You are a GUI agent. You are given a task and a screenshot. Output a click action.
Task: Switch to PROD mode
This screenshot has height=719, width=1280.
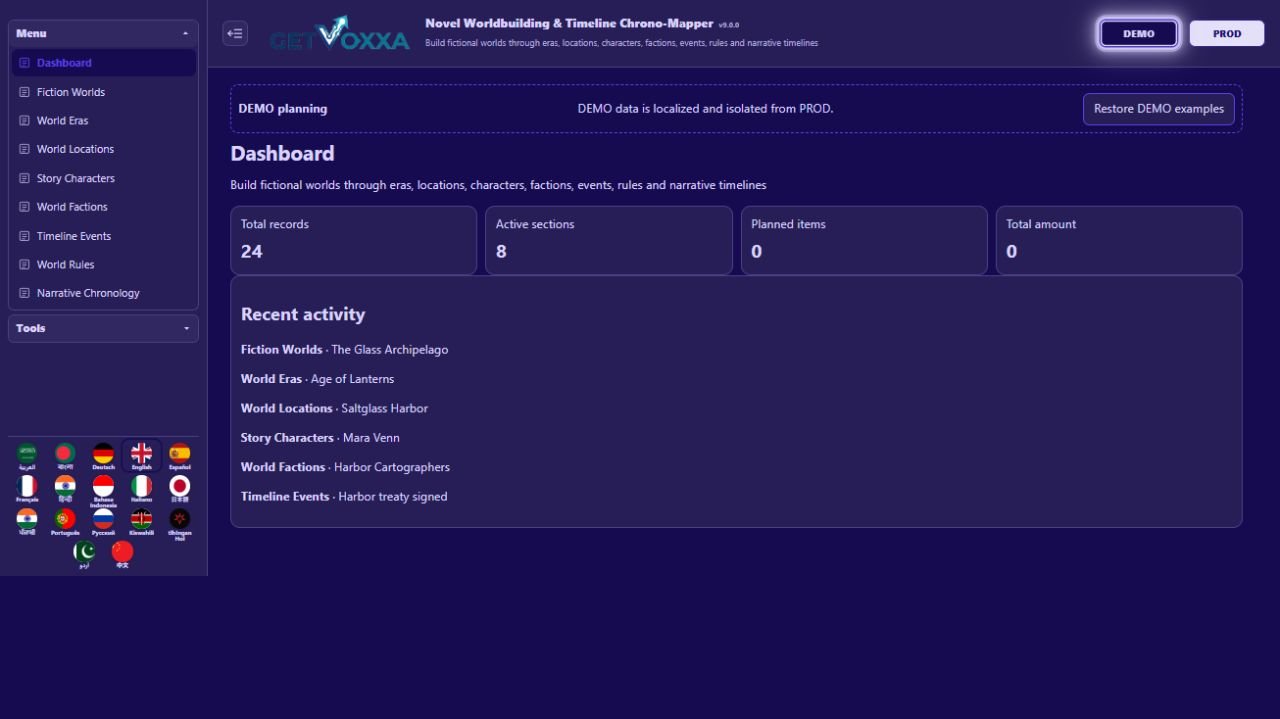(x=1227, y=33)
